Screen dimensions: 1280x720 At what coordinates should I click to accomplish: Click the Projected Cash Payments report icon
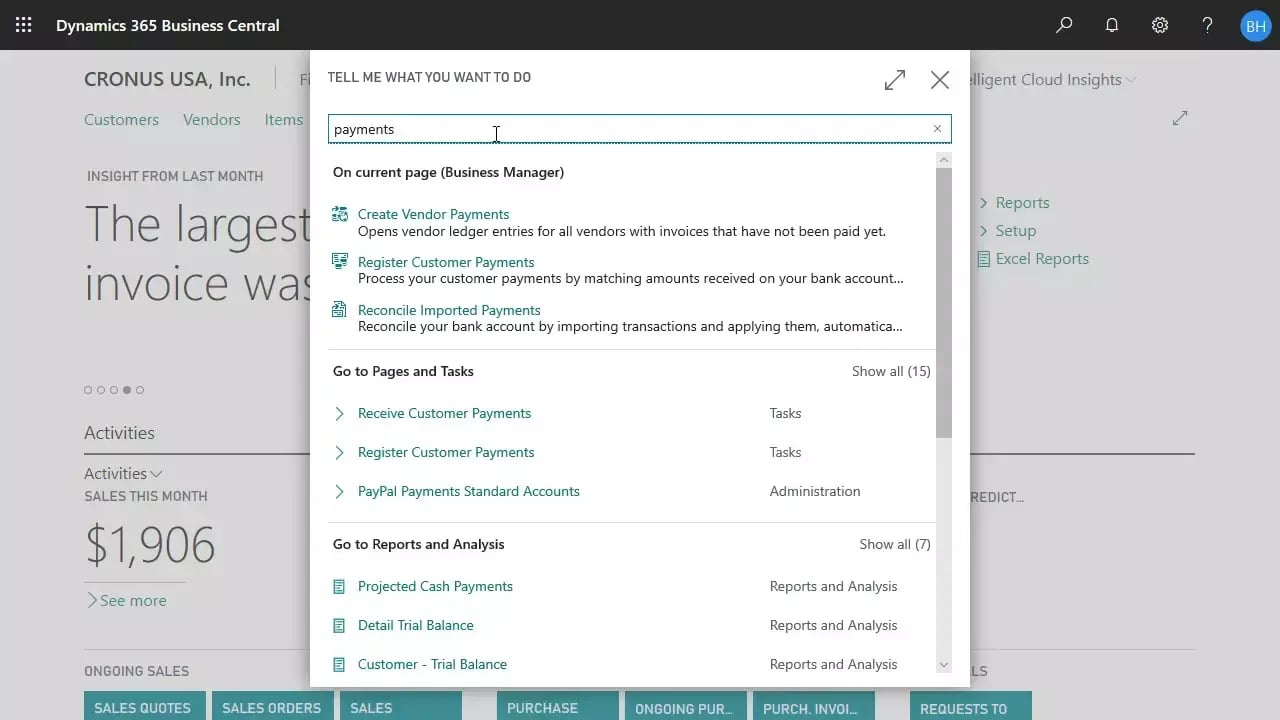(x=339, y=586)
